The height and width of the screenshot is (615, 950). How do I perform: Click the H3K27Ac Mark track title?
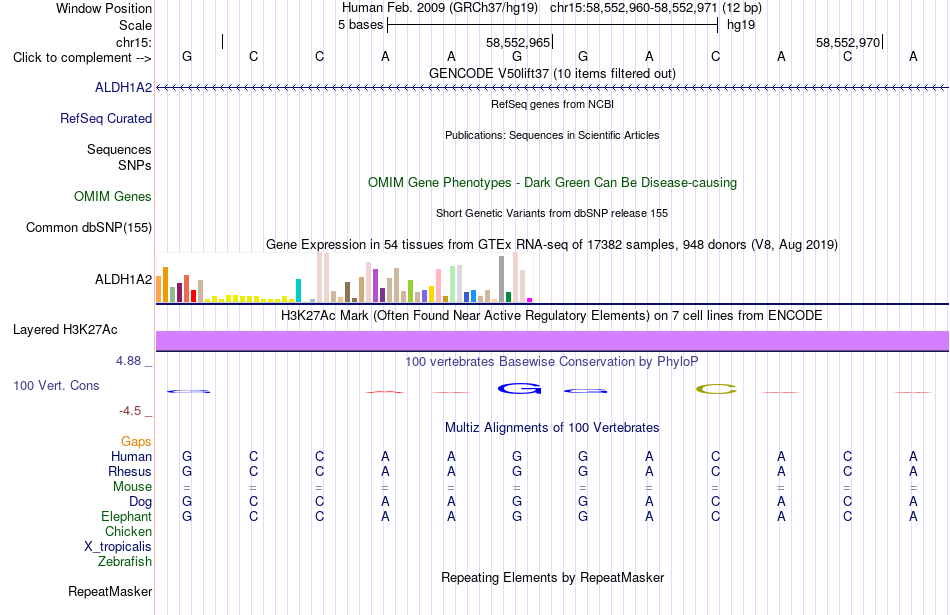point(552,316)
